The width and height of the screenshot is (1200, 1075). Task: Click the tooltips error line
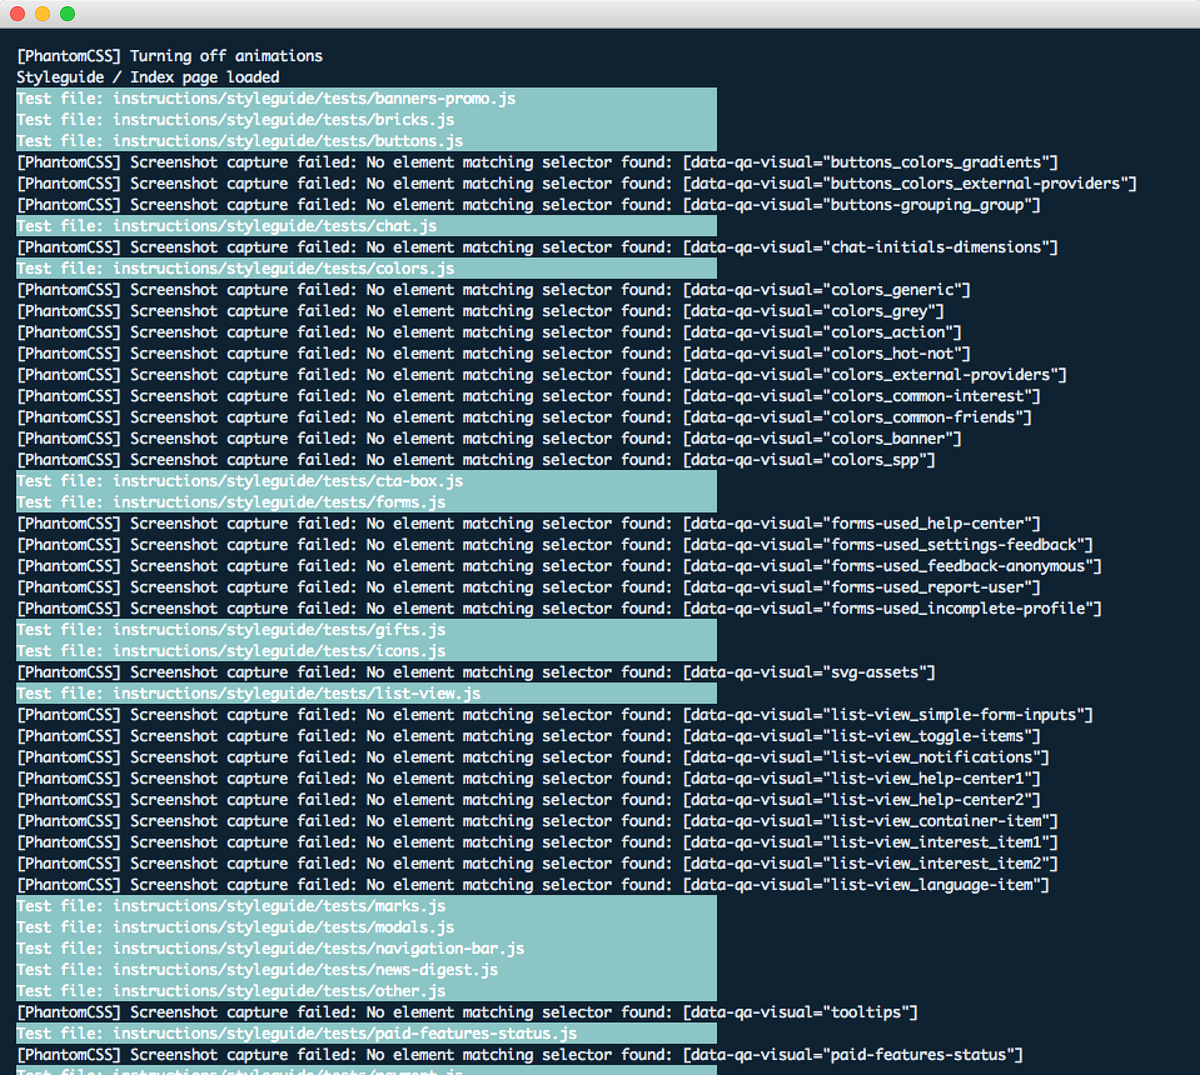[468, 1012]
